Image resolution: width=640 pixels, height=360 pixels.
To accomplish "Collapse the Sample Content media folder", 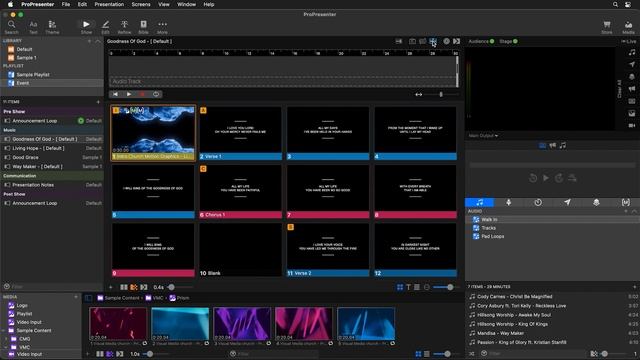I will (x=4, y=331).
